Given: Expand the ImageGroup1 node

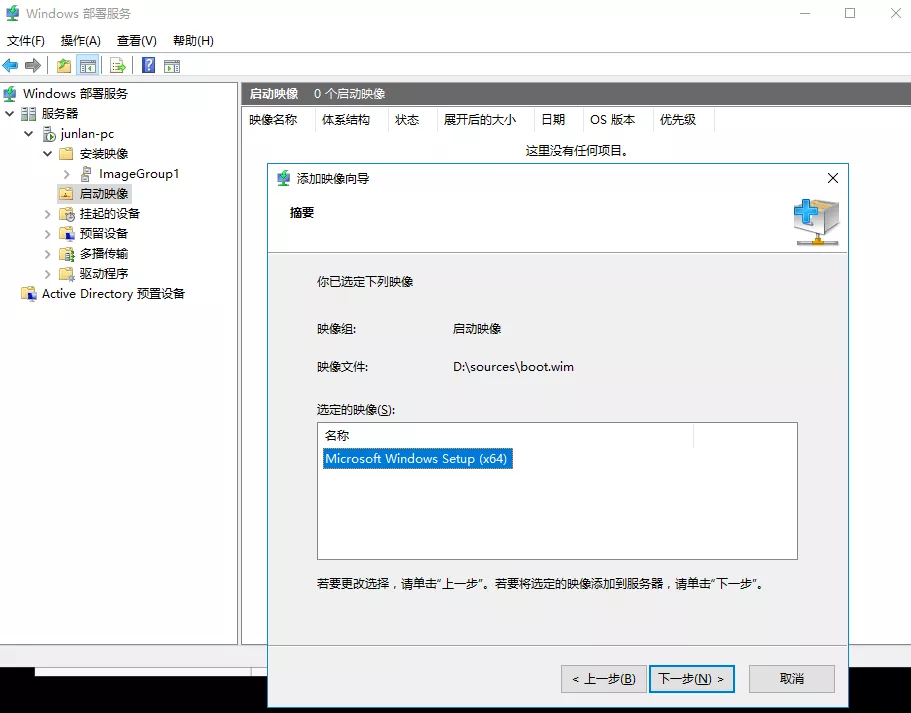Looking at the screenshot, I should coord(67,174).
